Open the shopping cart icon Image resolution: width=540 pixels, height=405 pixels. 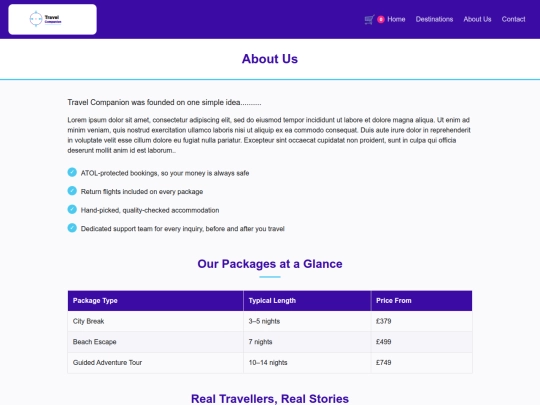click(x=369, y=20)
